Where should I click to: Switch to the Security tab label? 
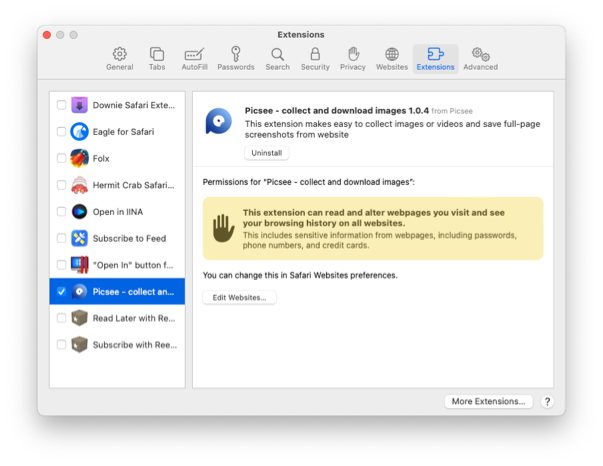point(315,67)
